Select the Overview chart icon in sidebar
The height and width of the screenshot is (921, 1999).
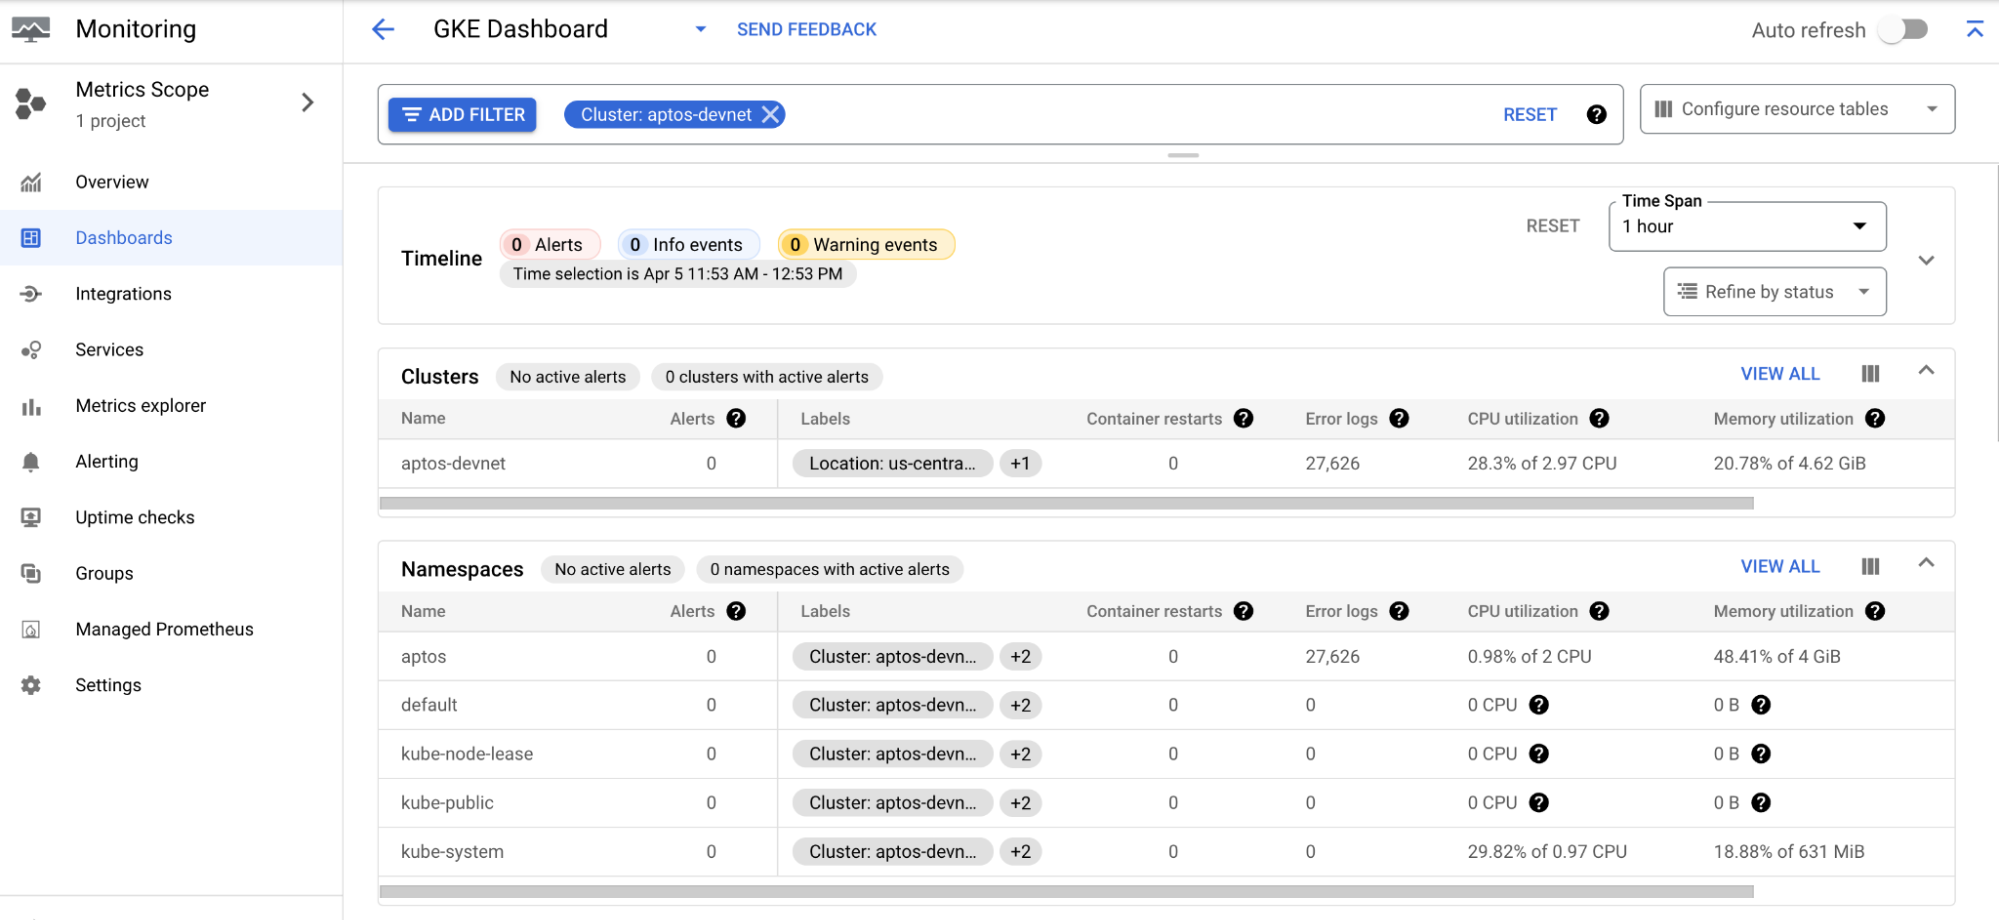(31, 181)
